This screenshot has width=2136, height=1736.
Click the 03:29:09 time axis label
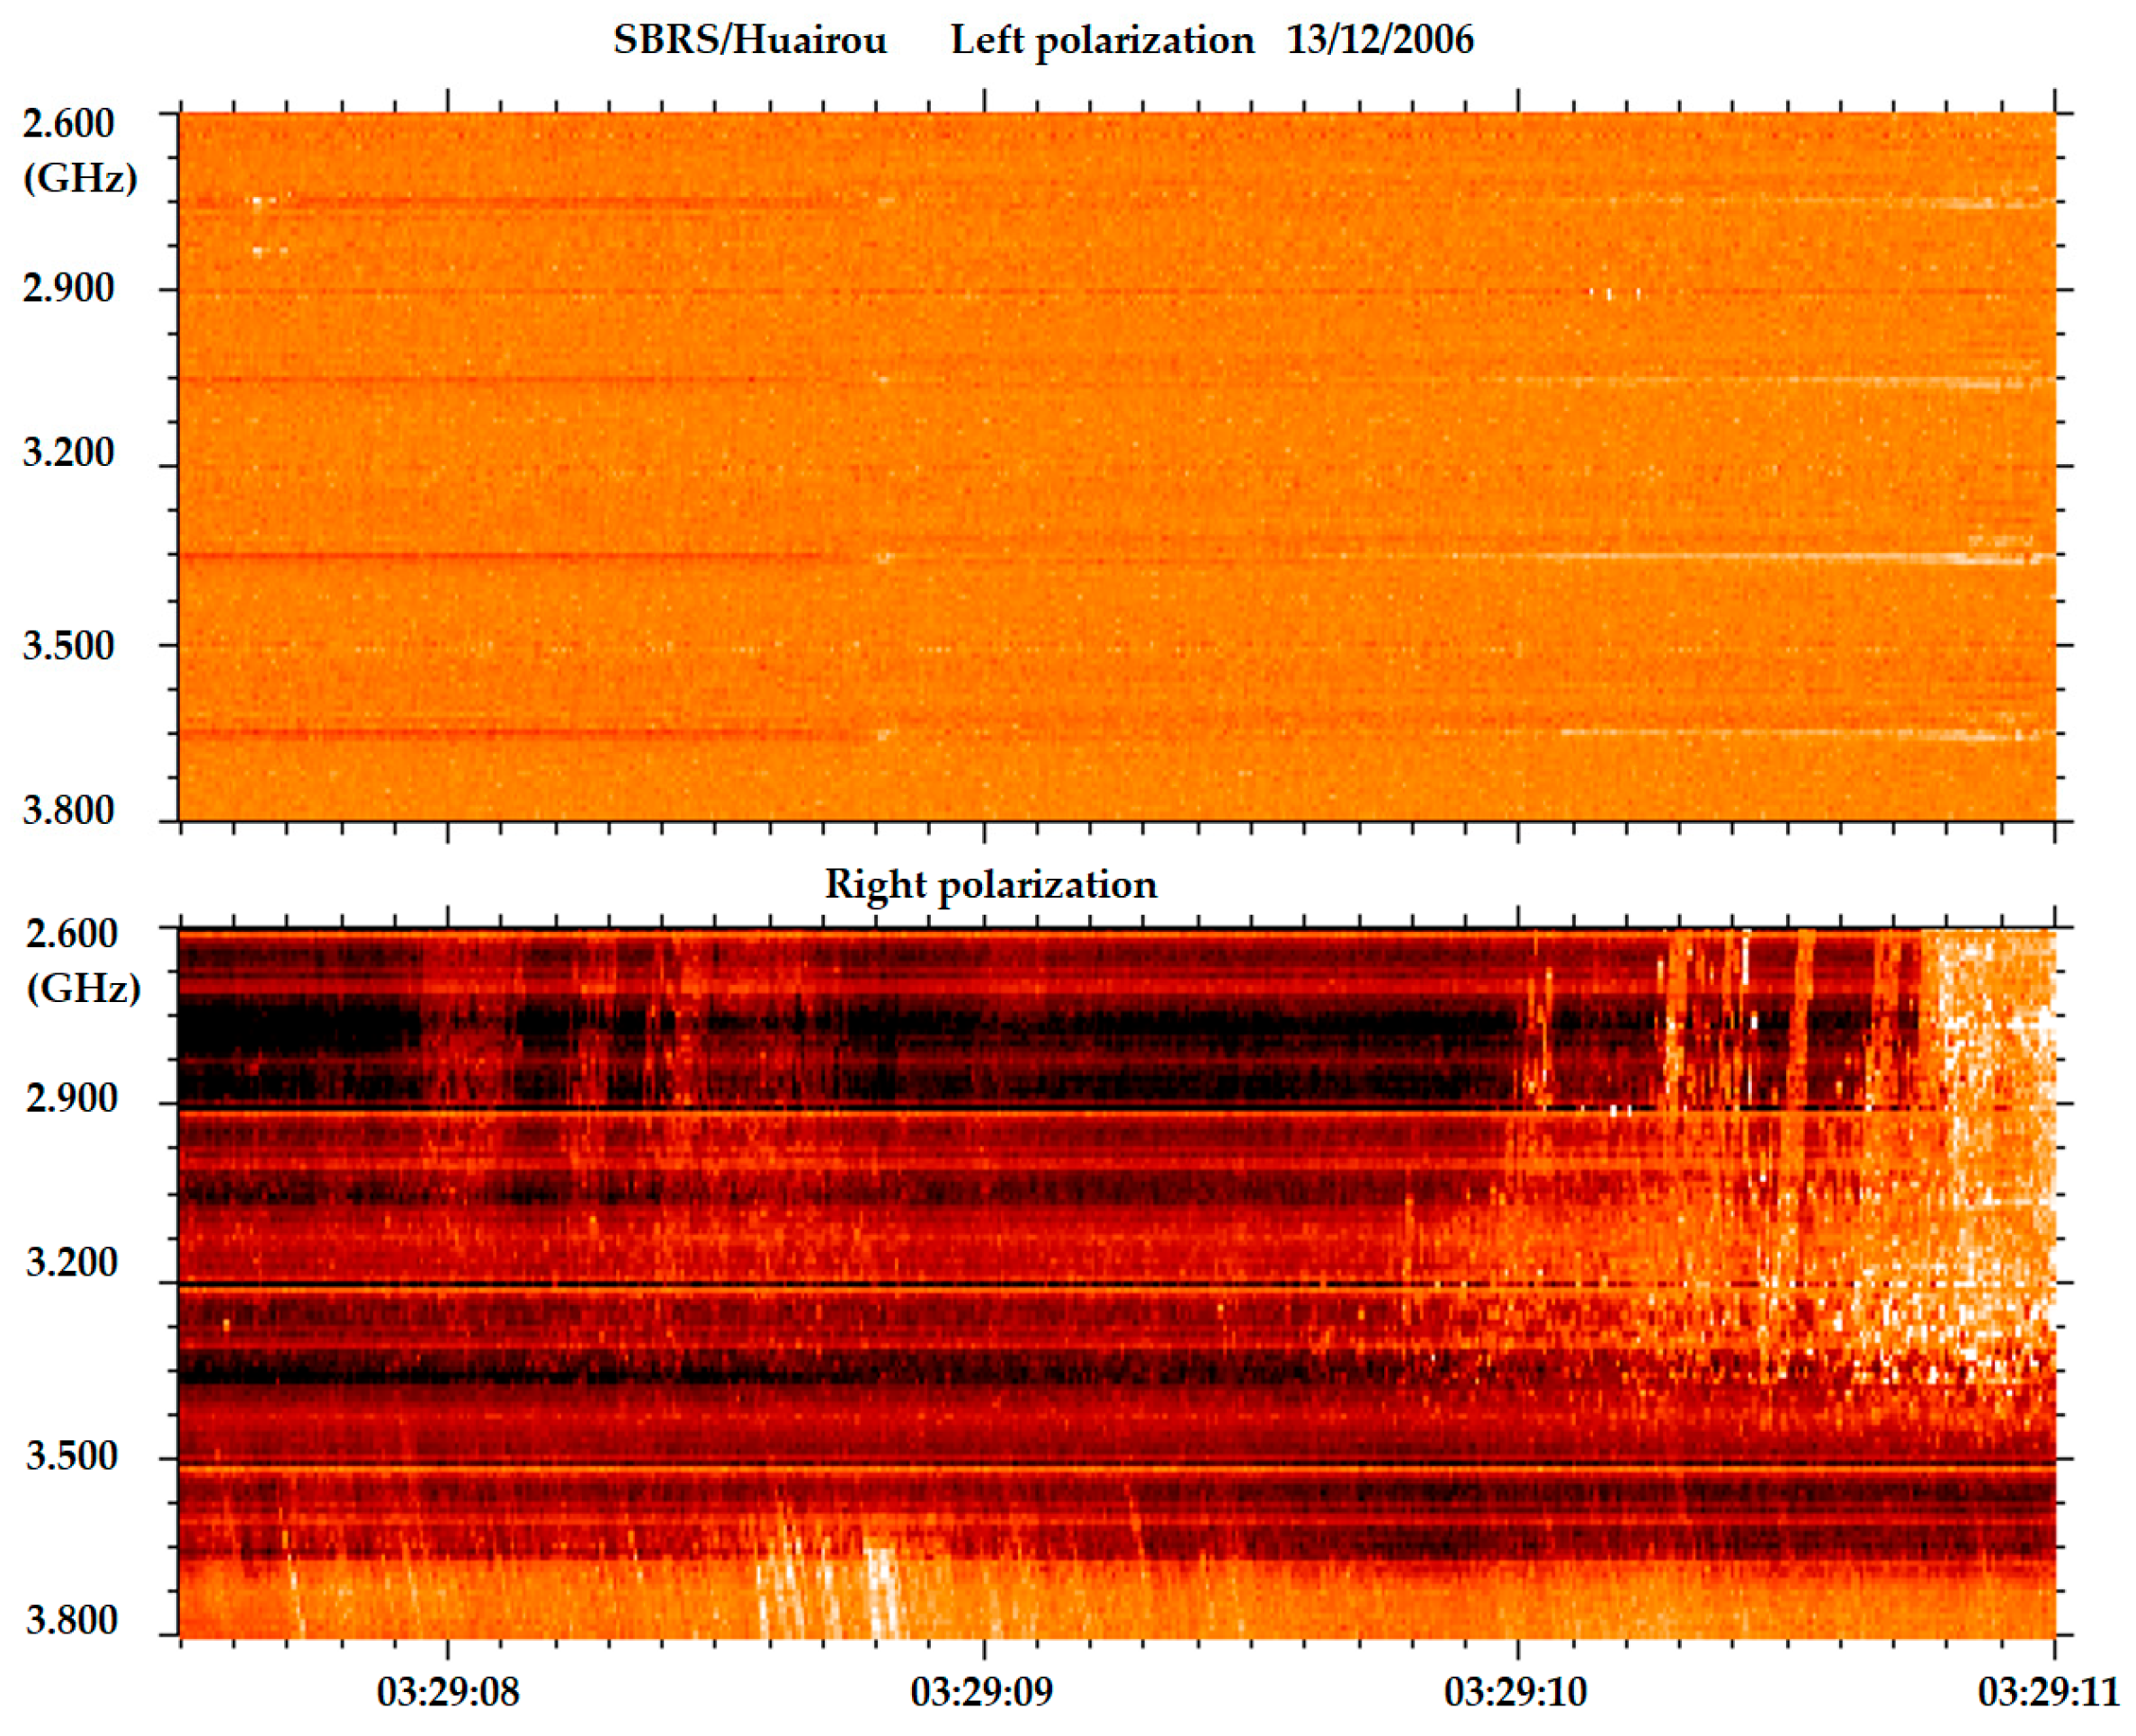point(981,1693)
